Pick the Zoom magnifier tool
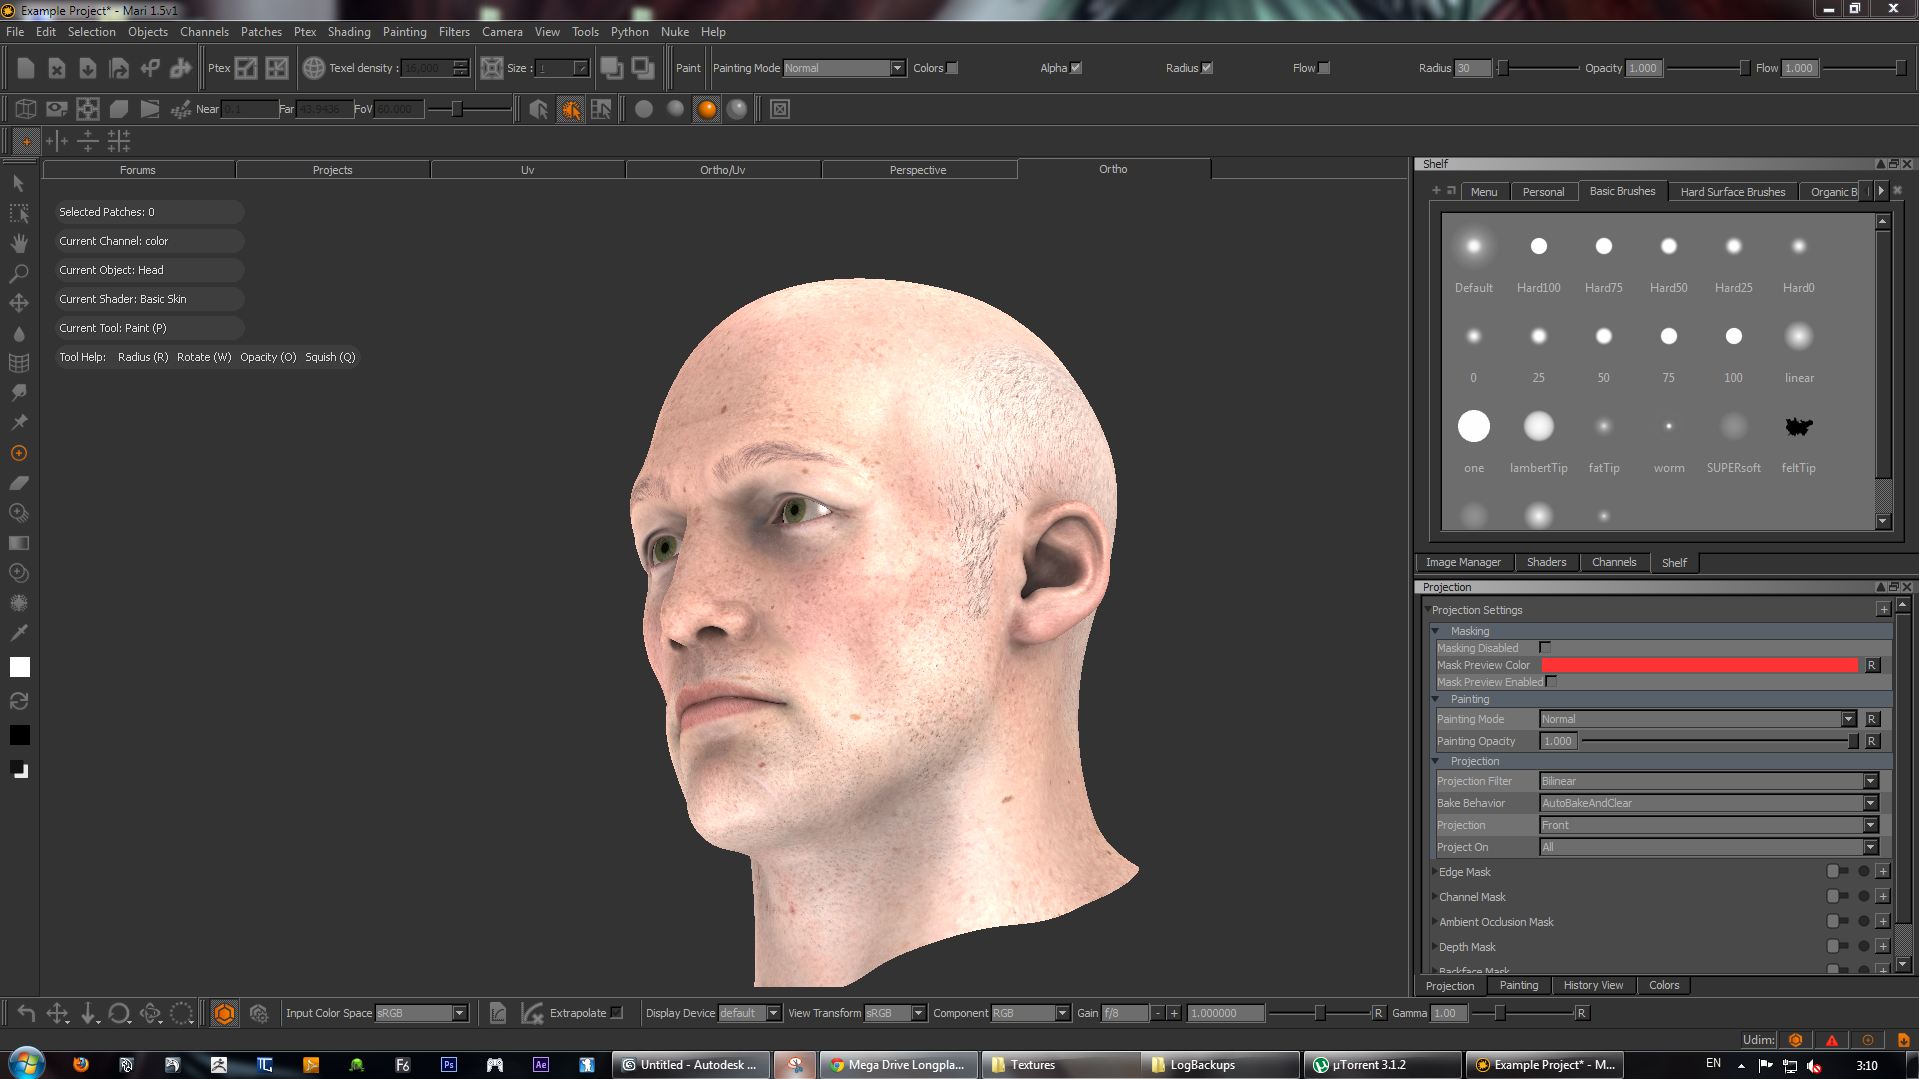Image resolution: width=1919 pixels, height=1079 pixels. (19, 273)
